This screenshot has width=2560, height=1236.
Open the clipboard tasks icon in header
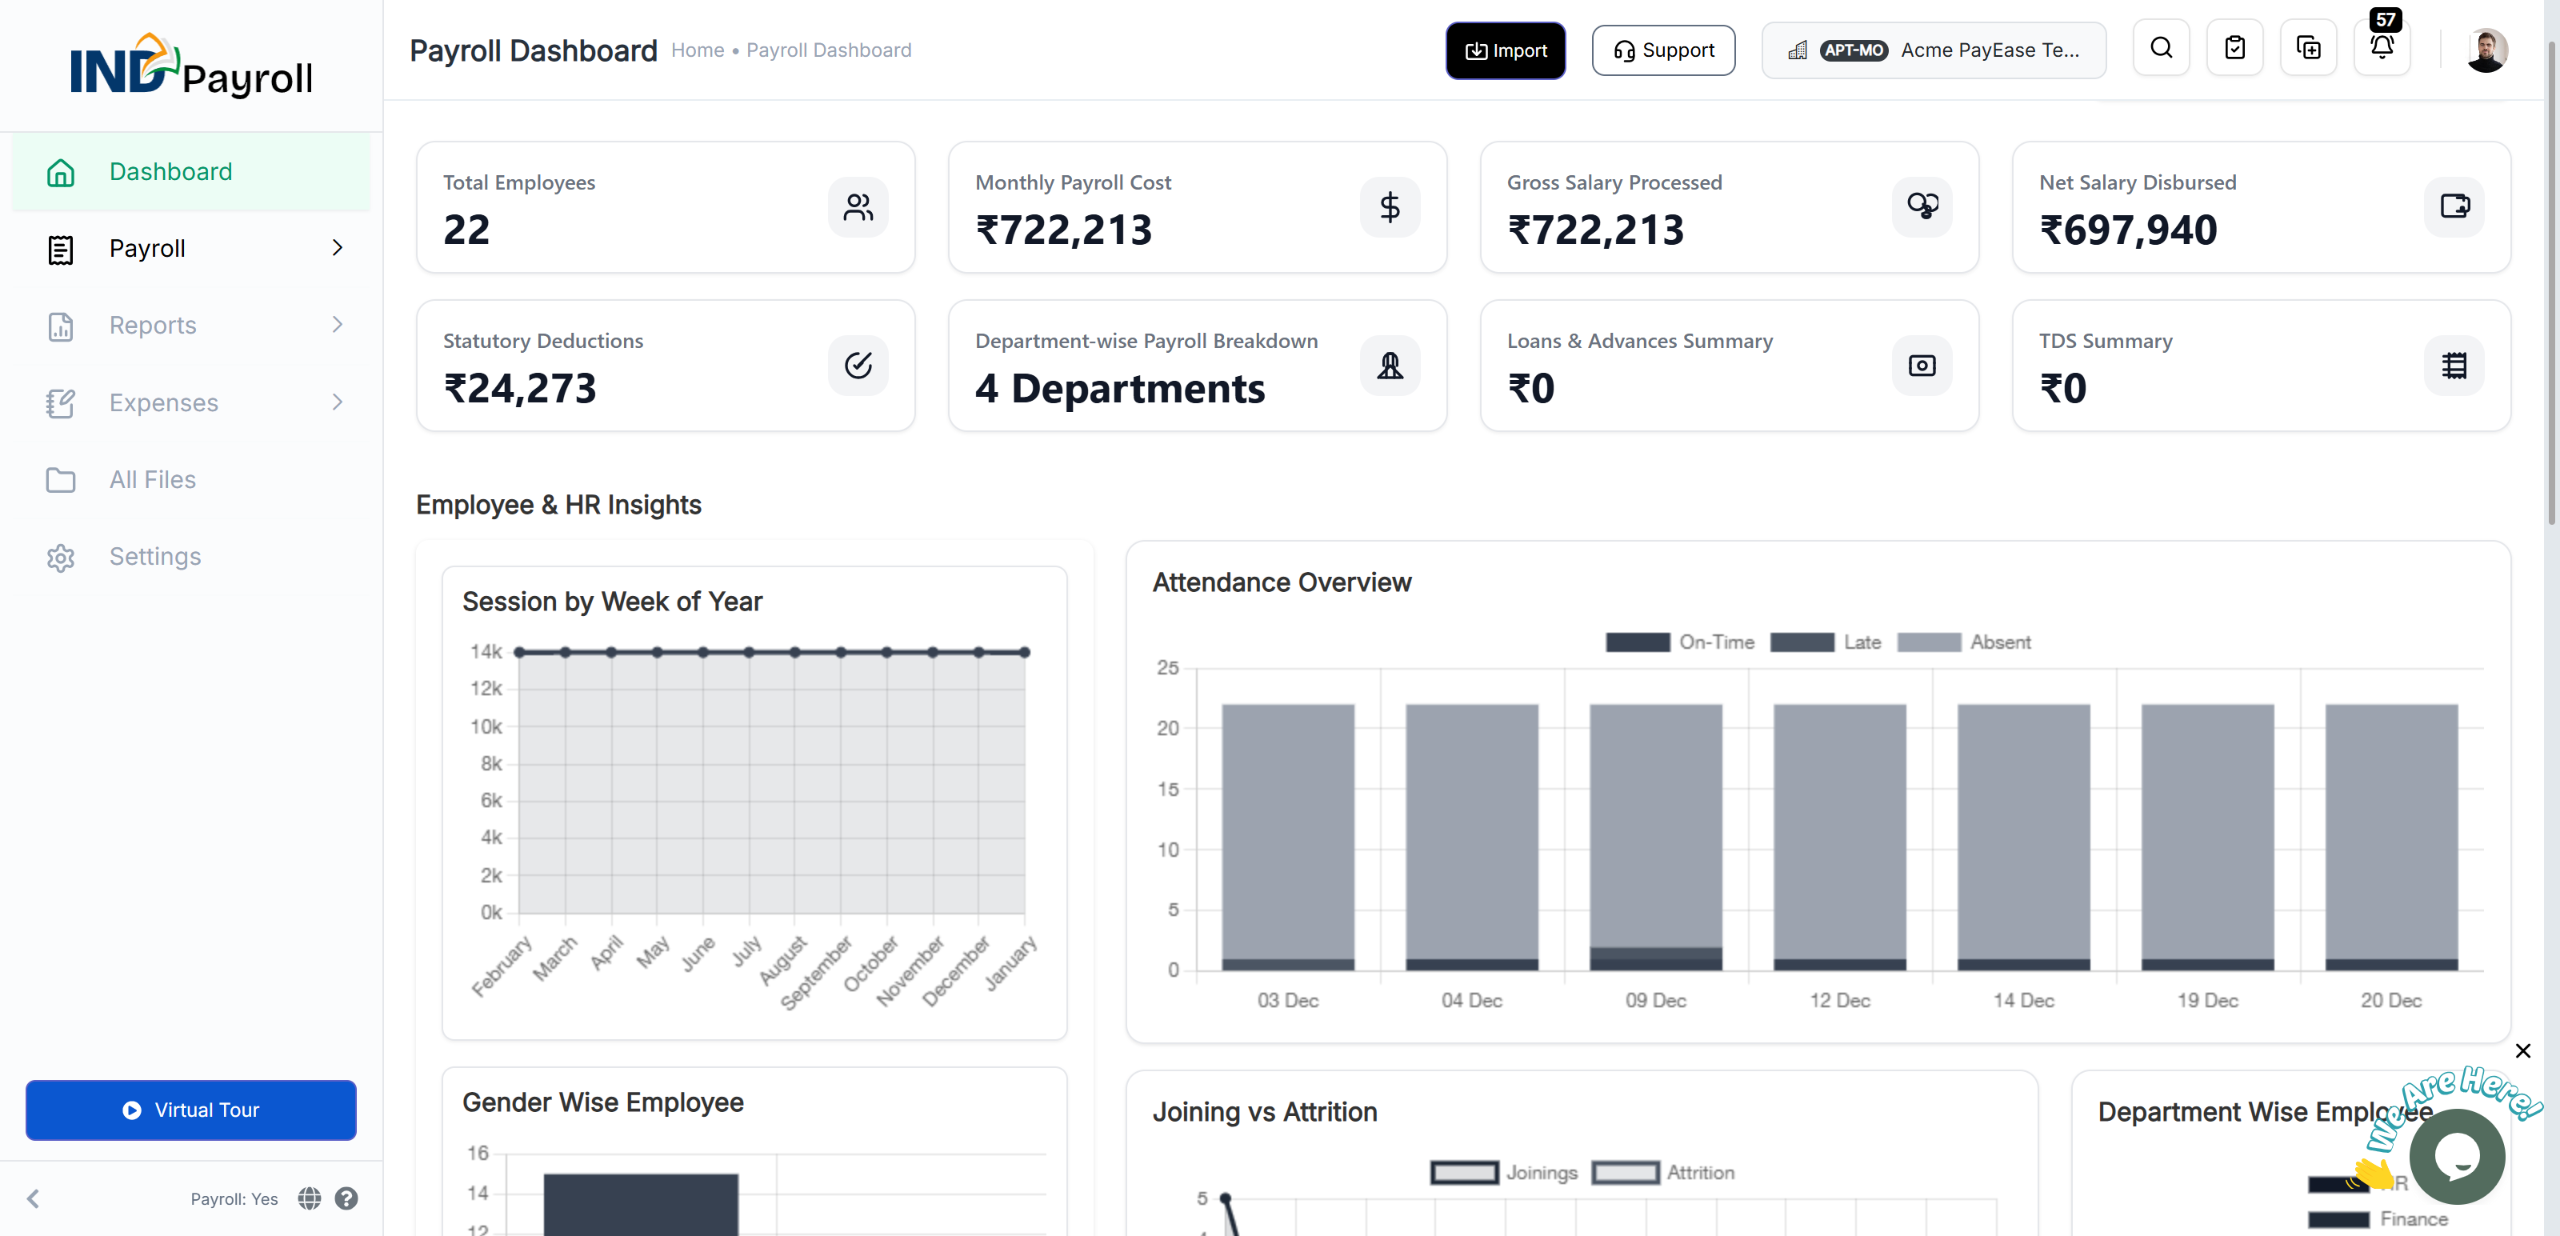click(2234, 48)
